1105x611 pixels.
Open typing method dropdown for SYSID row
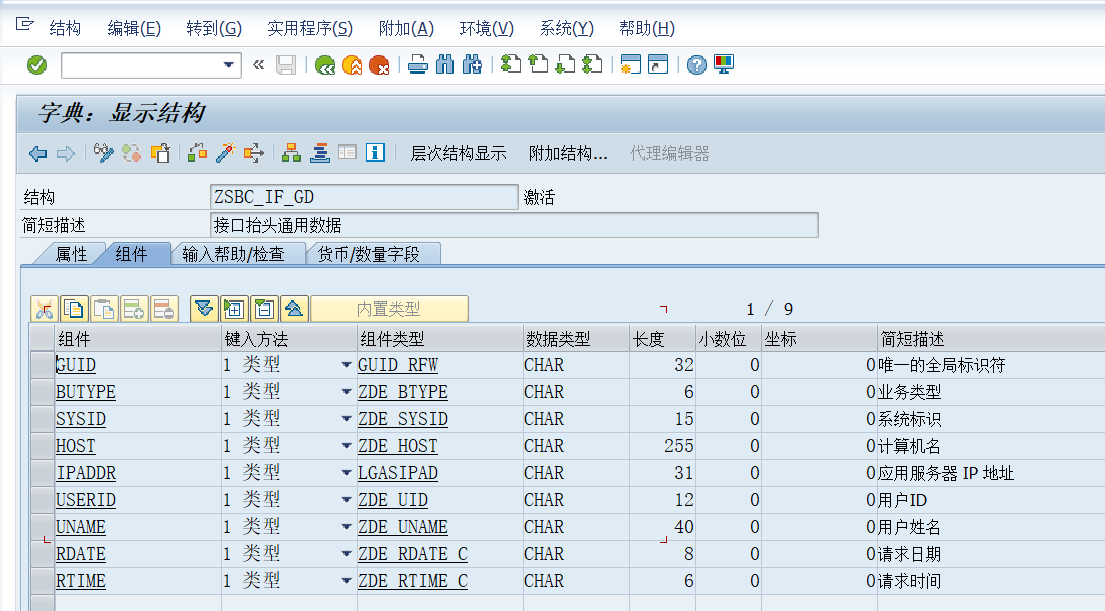346,419
